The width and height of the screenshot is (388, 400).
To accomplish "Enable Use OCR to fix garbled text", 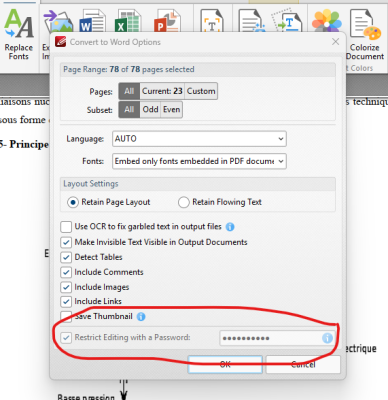I will [x=66, y=227].
